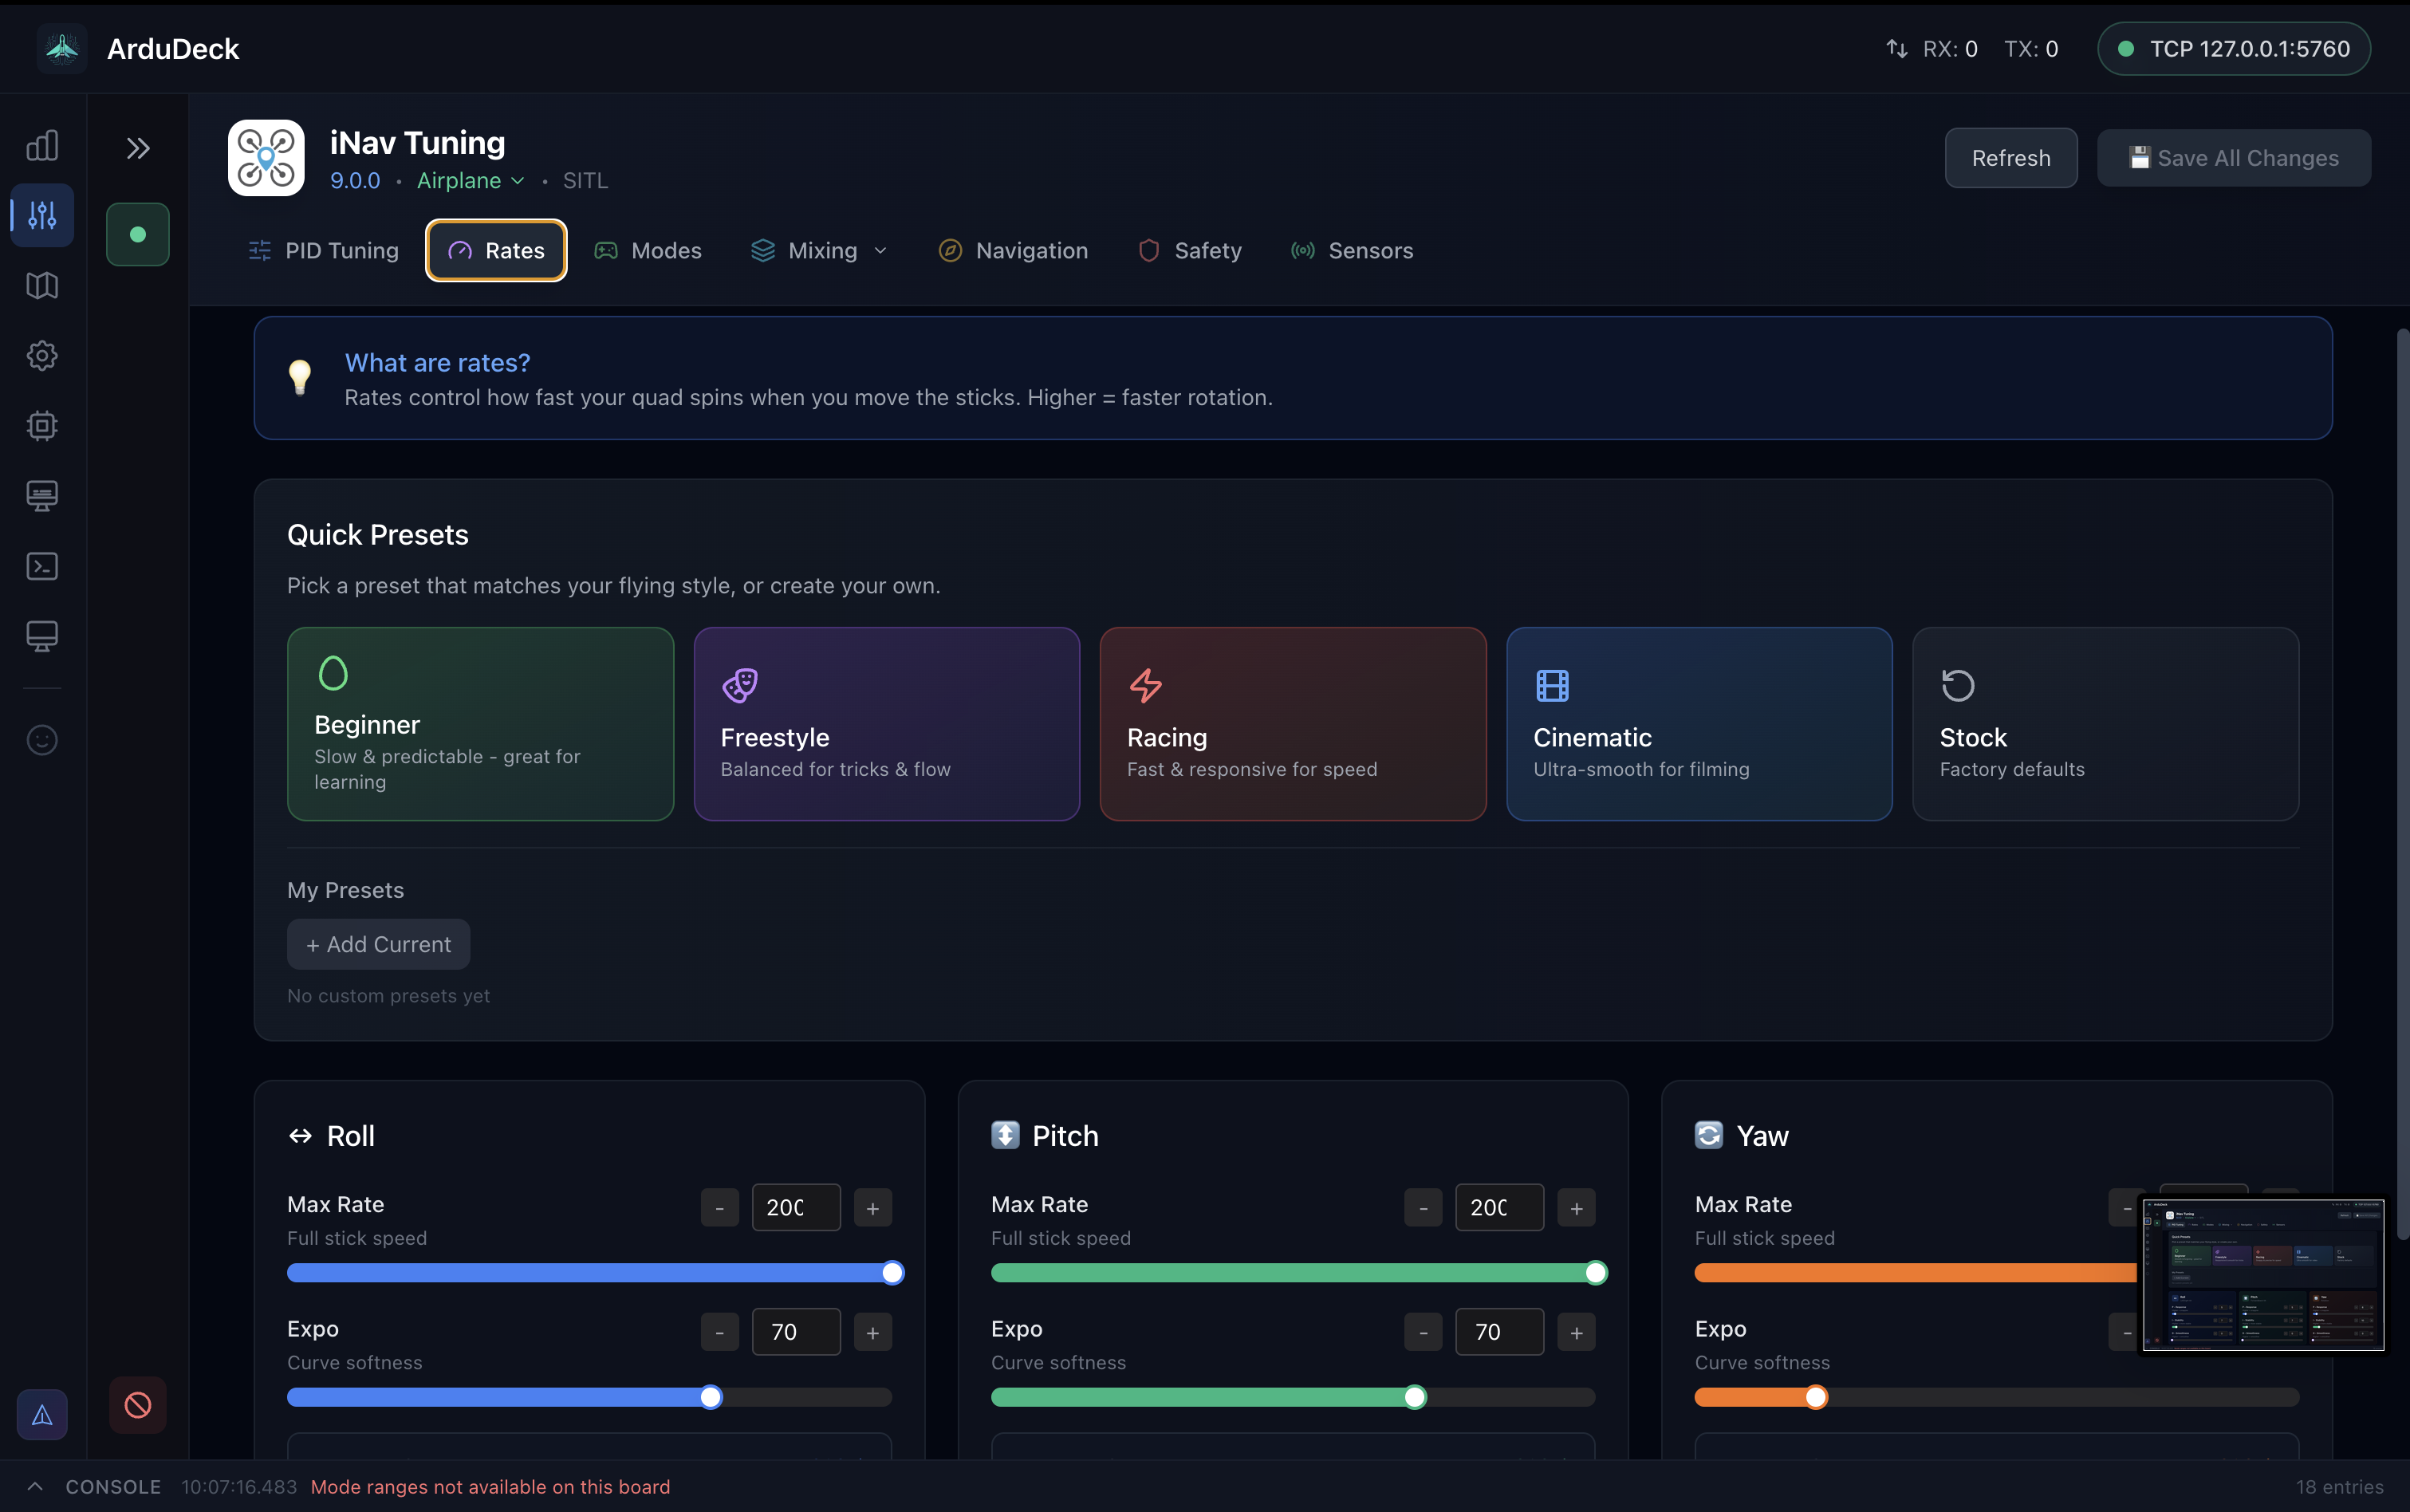Click the Roll Max Rate value field
The height and width of the screenshot is (1512, 2410).
click(796, 1208)
